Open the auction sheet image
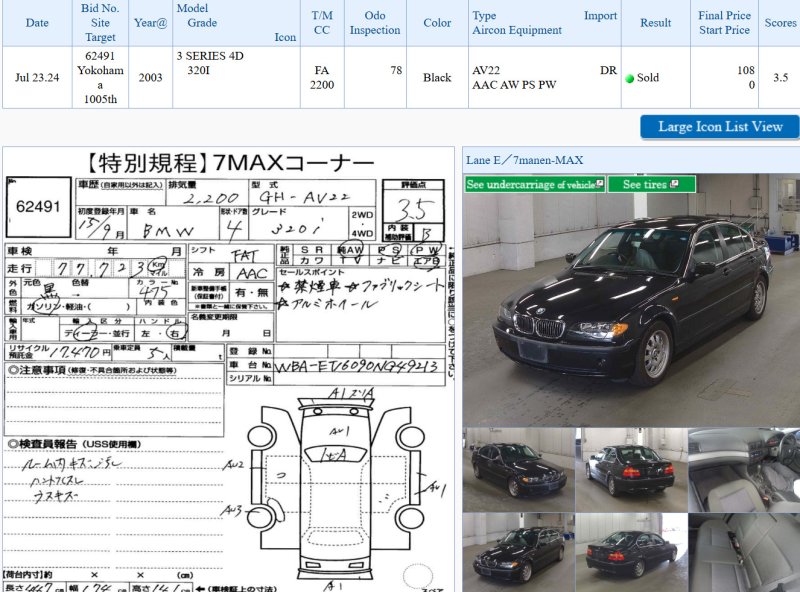This screenshot has width=800, height=592. pos(229,369)
